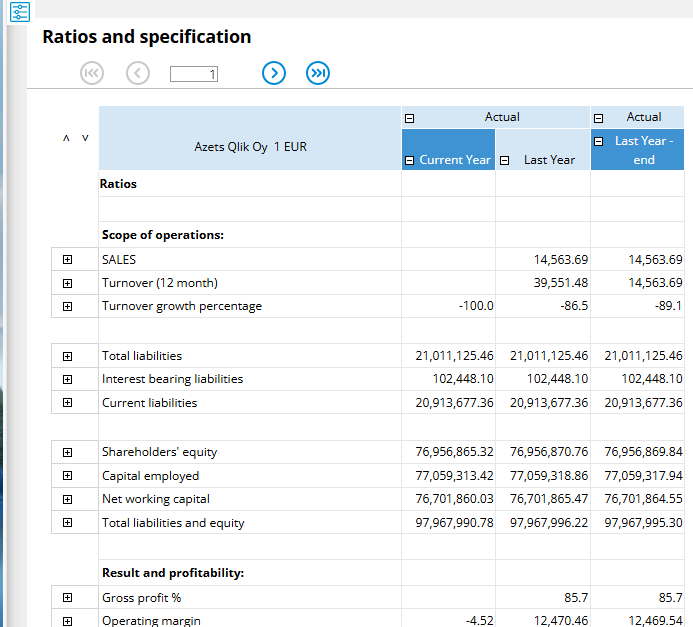Viewport: 693px width, 627px height.
Task: Go to the first page of the report
Action: 91,73
